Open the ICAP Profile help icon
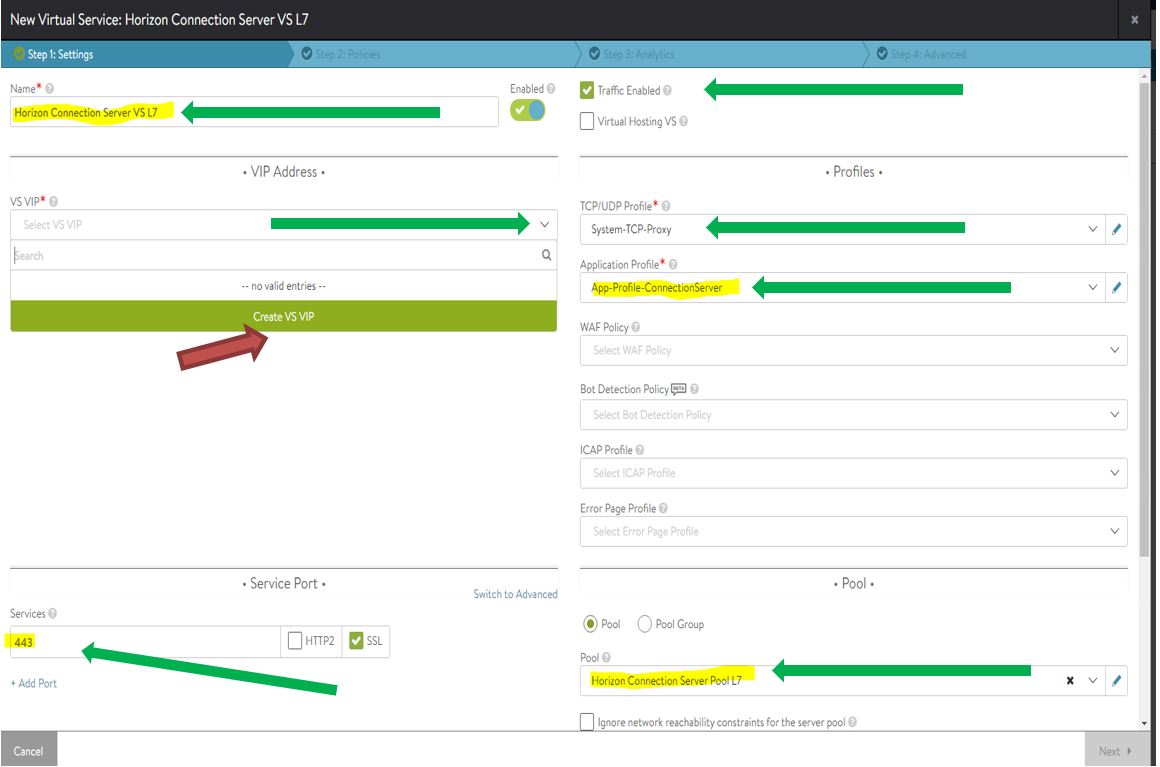 point(640,450)
